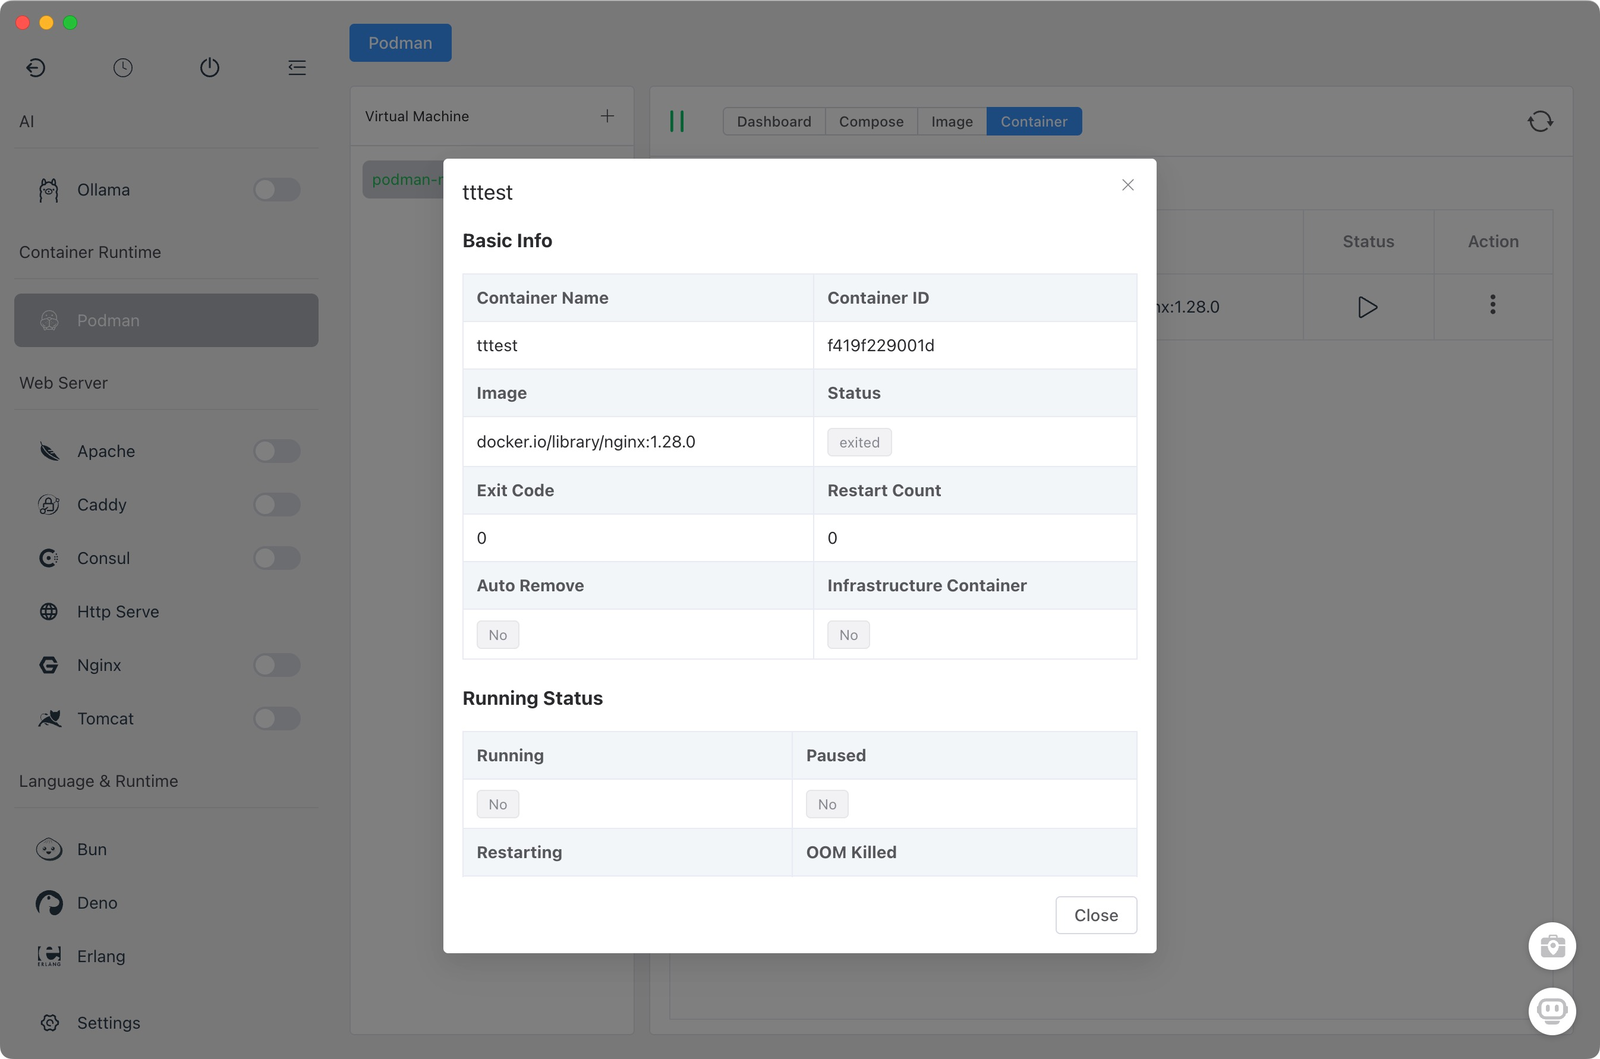Click the back arrow icon in sidebar
This screenshot has width=1600, height=1059.
pos(36,68)
